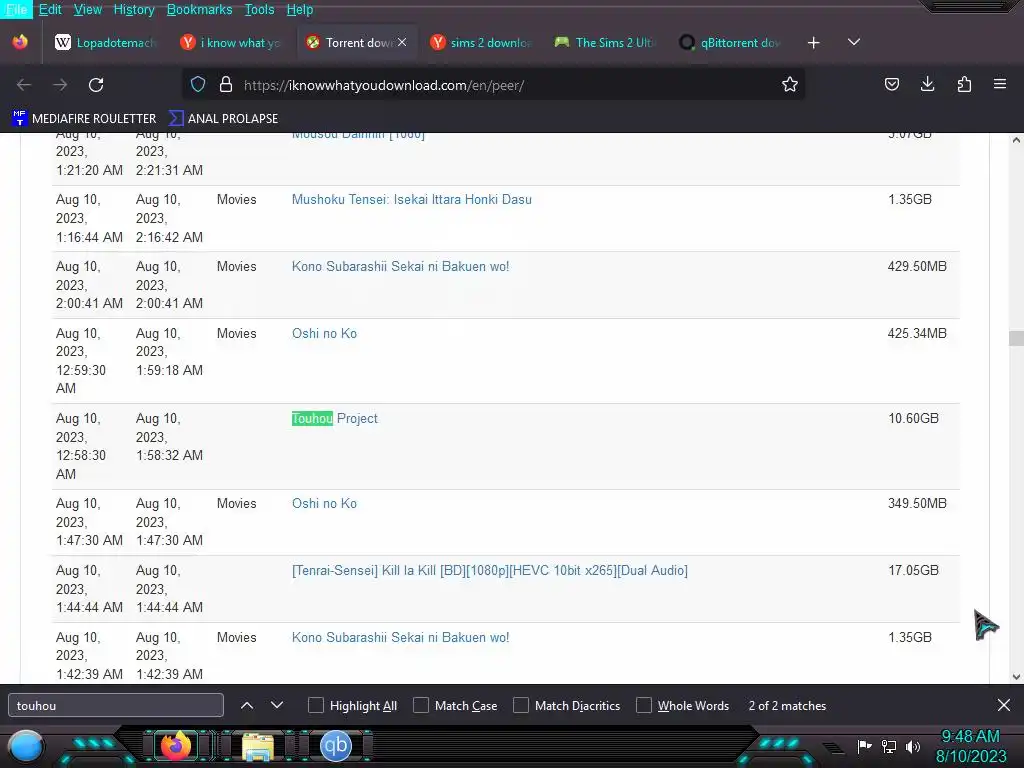Open the Bookmarks menu
Image resolution: width=1024 pixels, height=768 pixels.
[x=200, y=9]
